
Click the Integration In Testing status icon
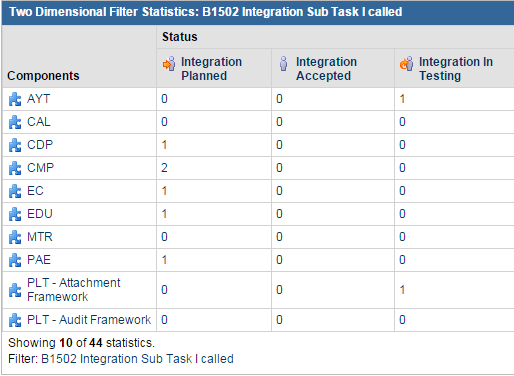[406, 63]
